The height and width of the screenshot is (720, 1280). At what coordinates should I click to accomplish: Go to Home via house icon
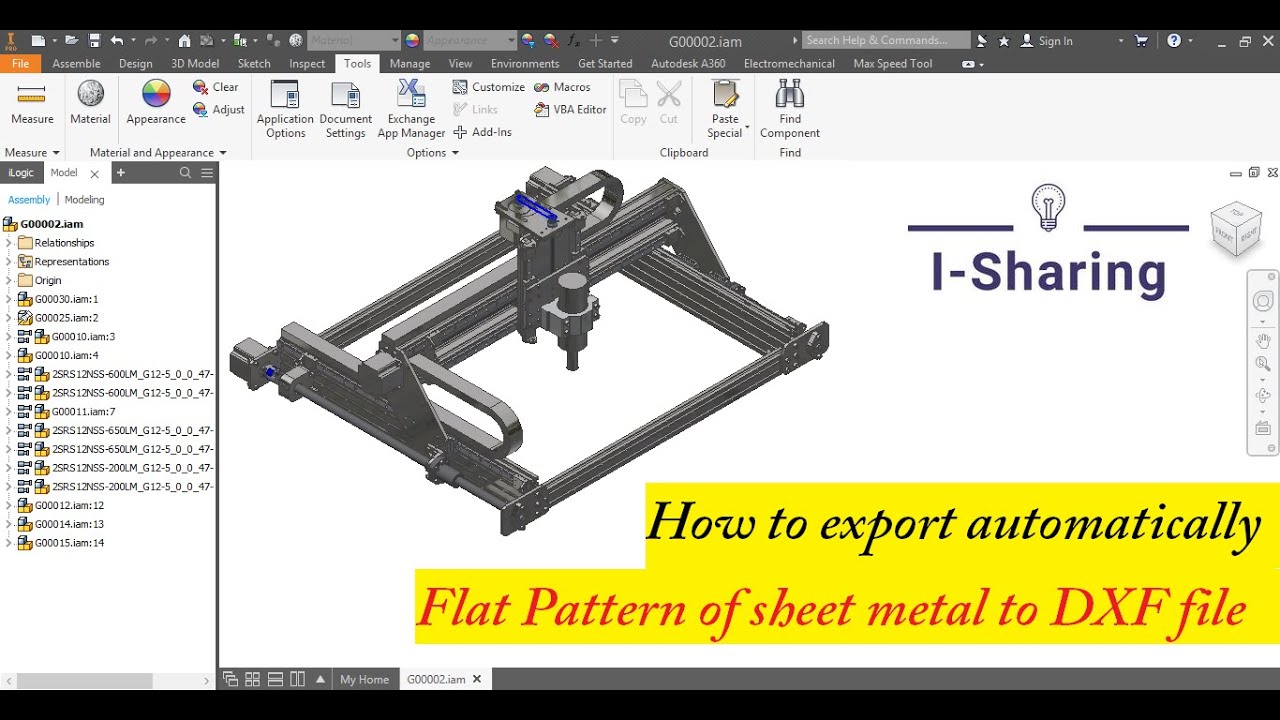point(184,41)
